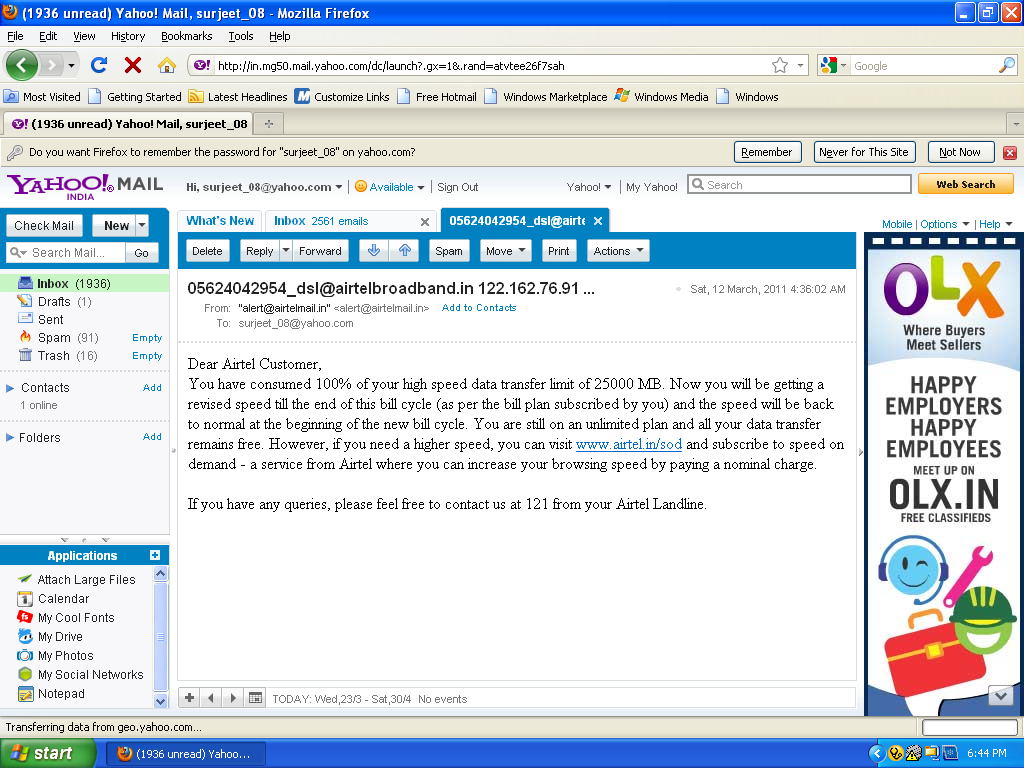
Task: Click the search magnifier in Google box
Action: pyautogui.click(x=1006, y=65)
